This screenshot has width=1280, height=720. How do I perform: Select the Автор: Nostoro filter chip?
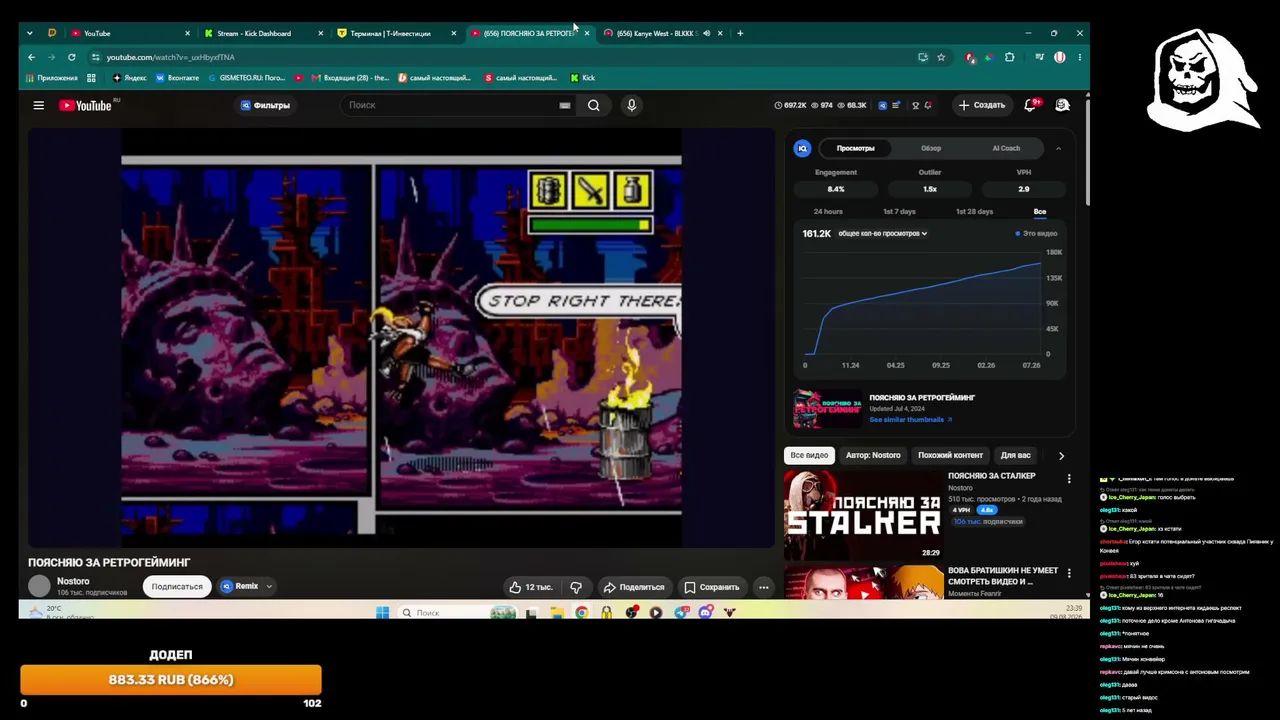(873, 455)
